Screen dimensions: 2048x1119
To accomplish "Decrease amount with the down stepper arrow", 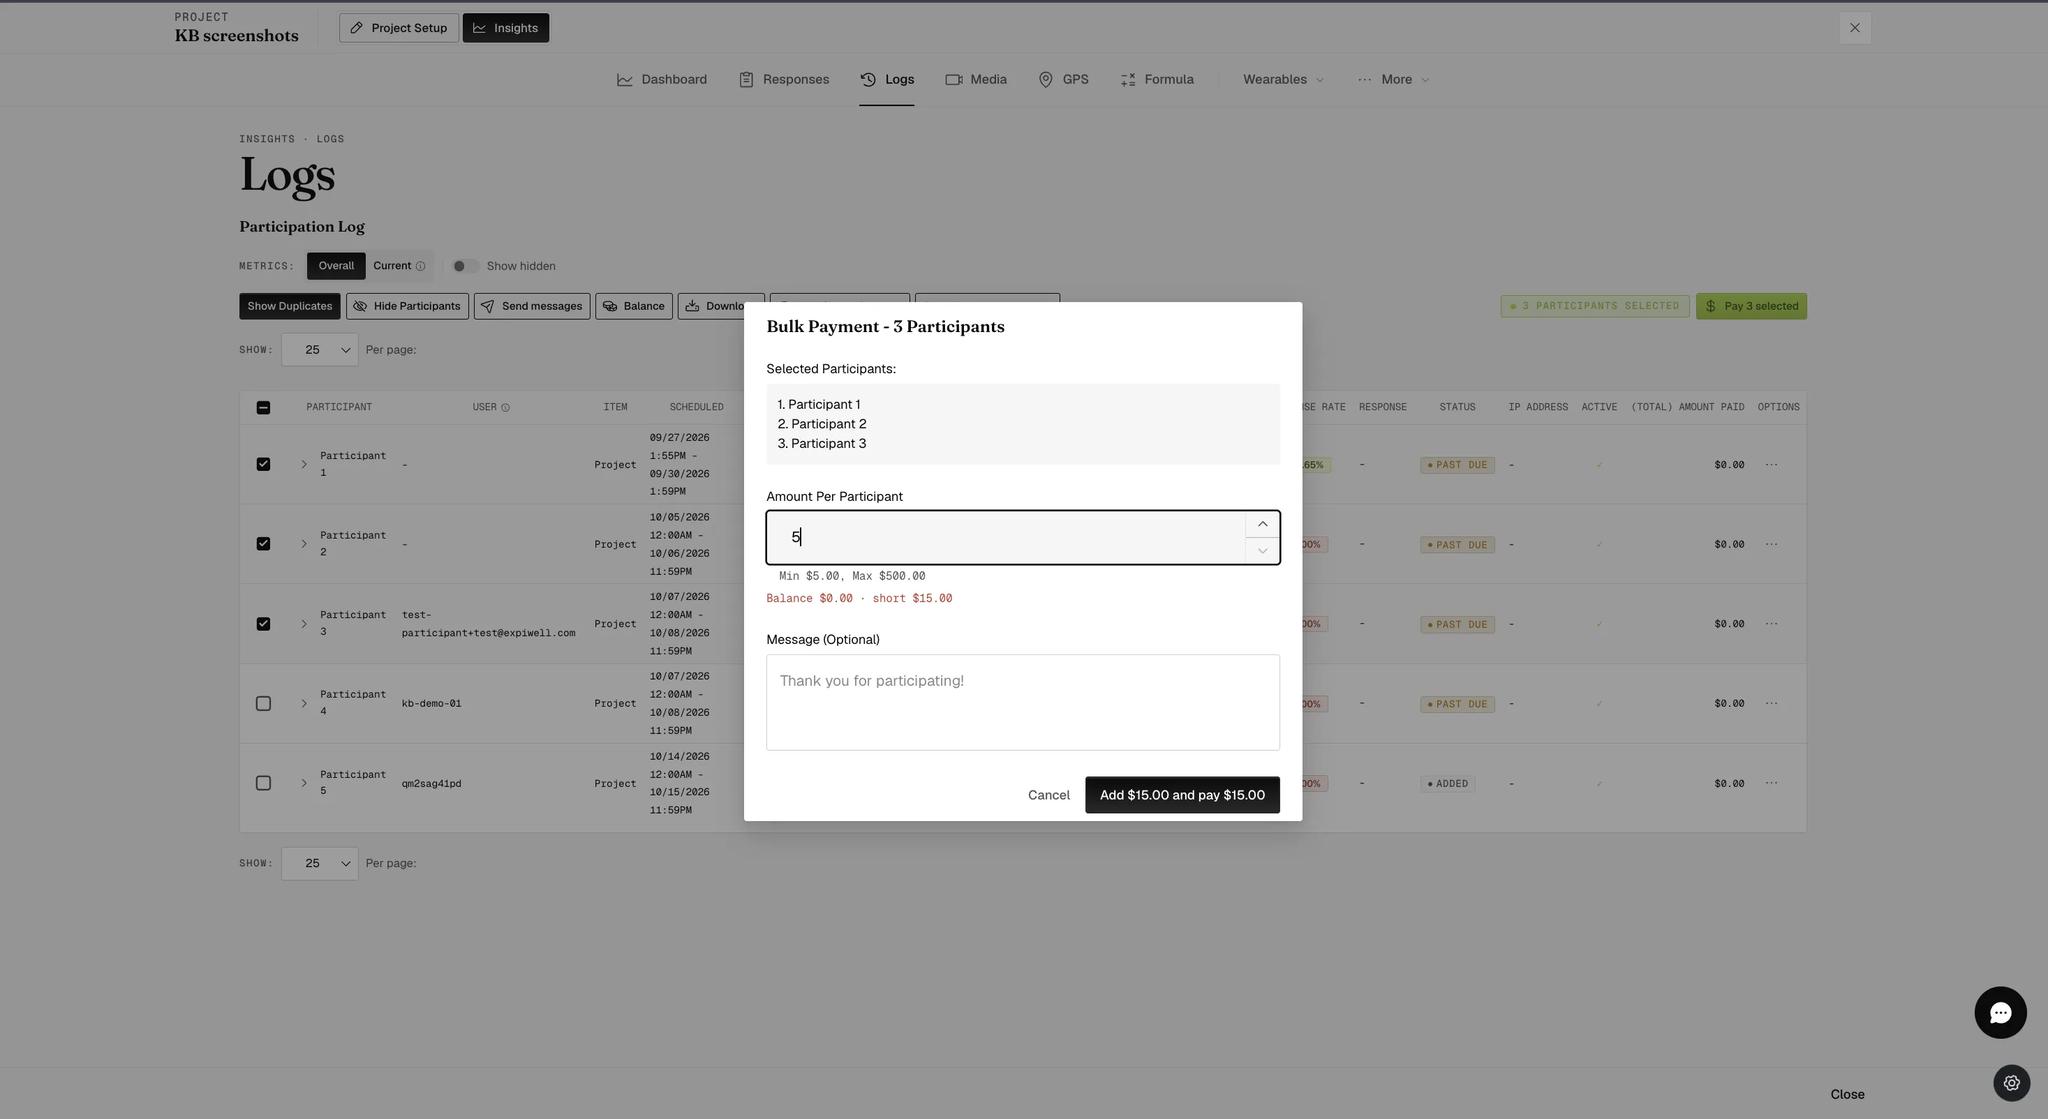I will (1262, 551).
